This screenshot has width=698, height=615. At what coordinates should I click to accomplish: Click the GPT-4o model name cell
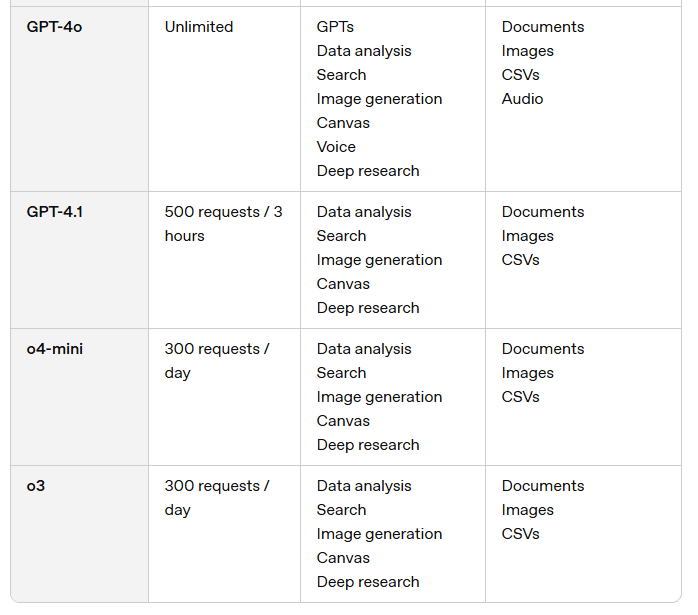pos(54,27)
